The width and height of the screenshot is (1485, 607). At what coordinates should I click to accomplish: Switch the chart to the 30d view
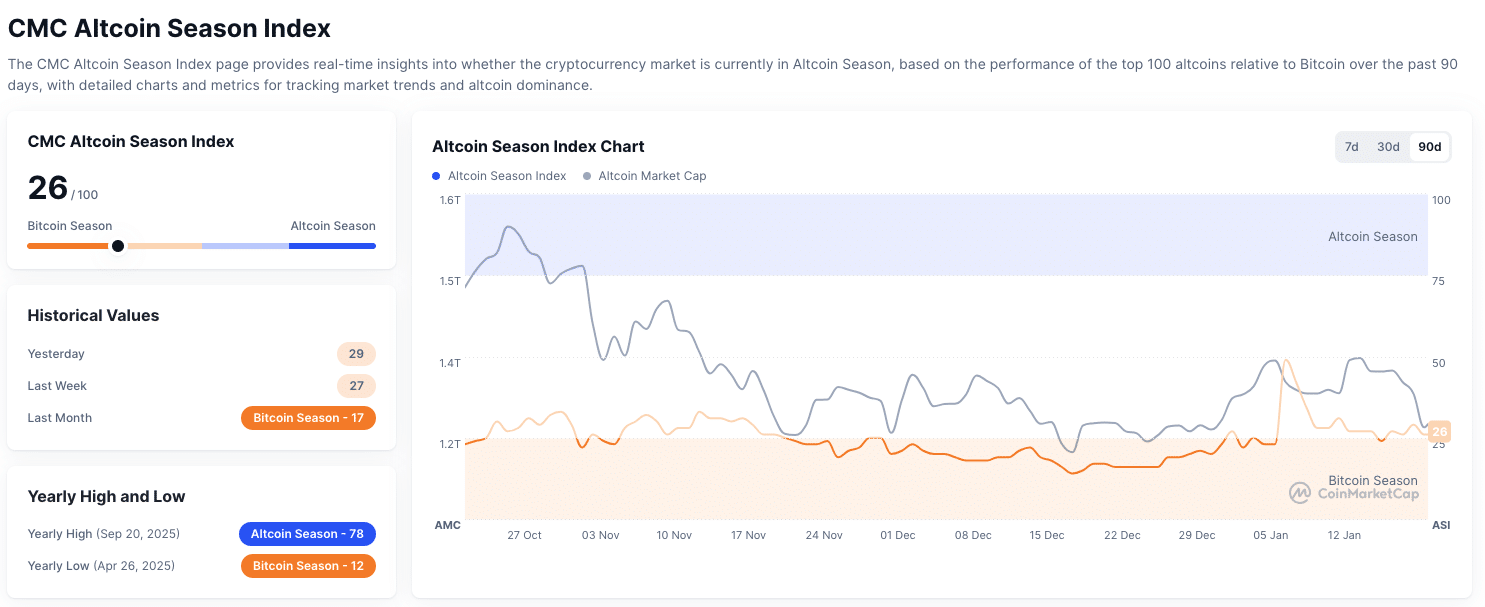pos(1388,146)
